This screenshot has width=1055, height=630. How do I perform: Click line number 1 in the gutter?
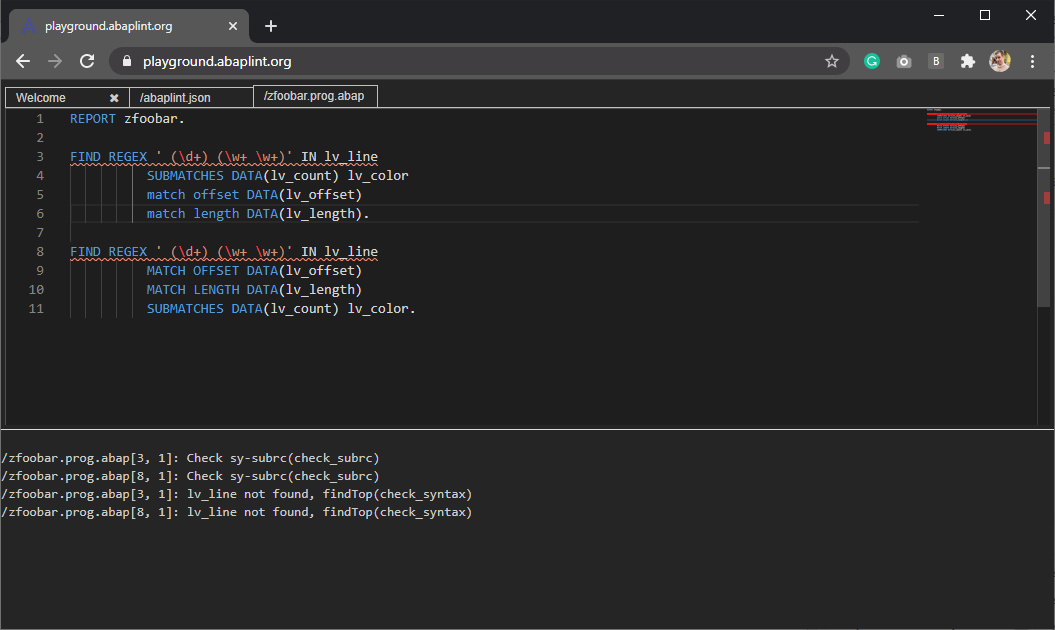(x=40, y=118)
